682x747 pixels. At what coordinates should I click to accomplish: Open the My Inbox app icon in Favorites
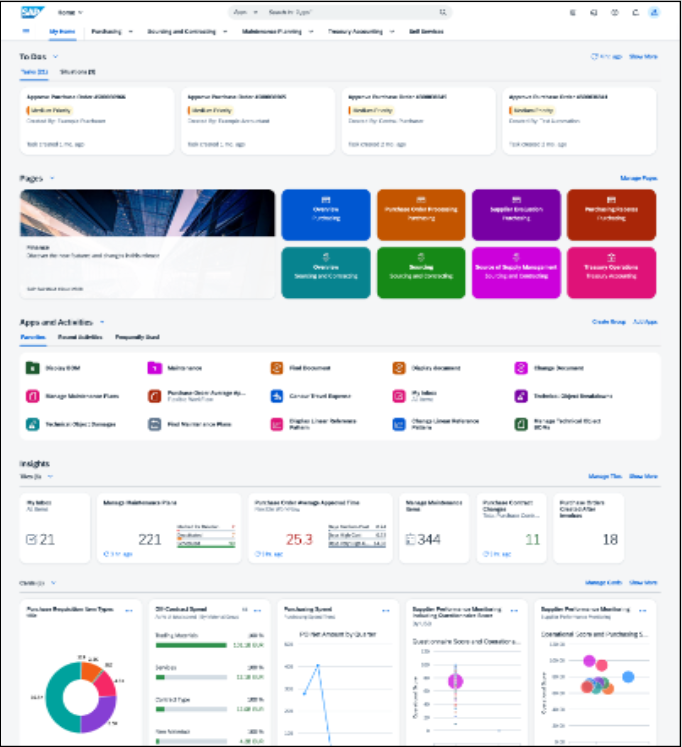coord(399,396)
